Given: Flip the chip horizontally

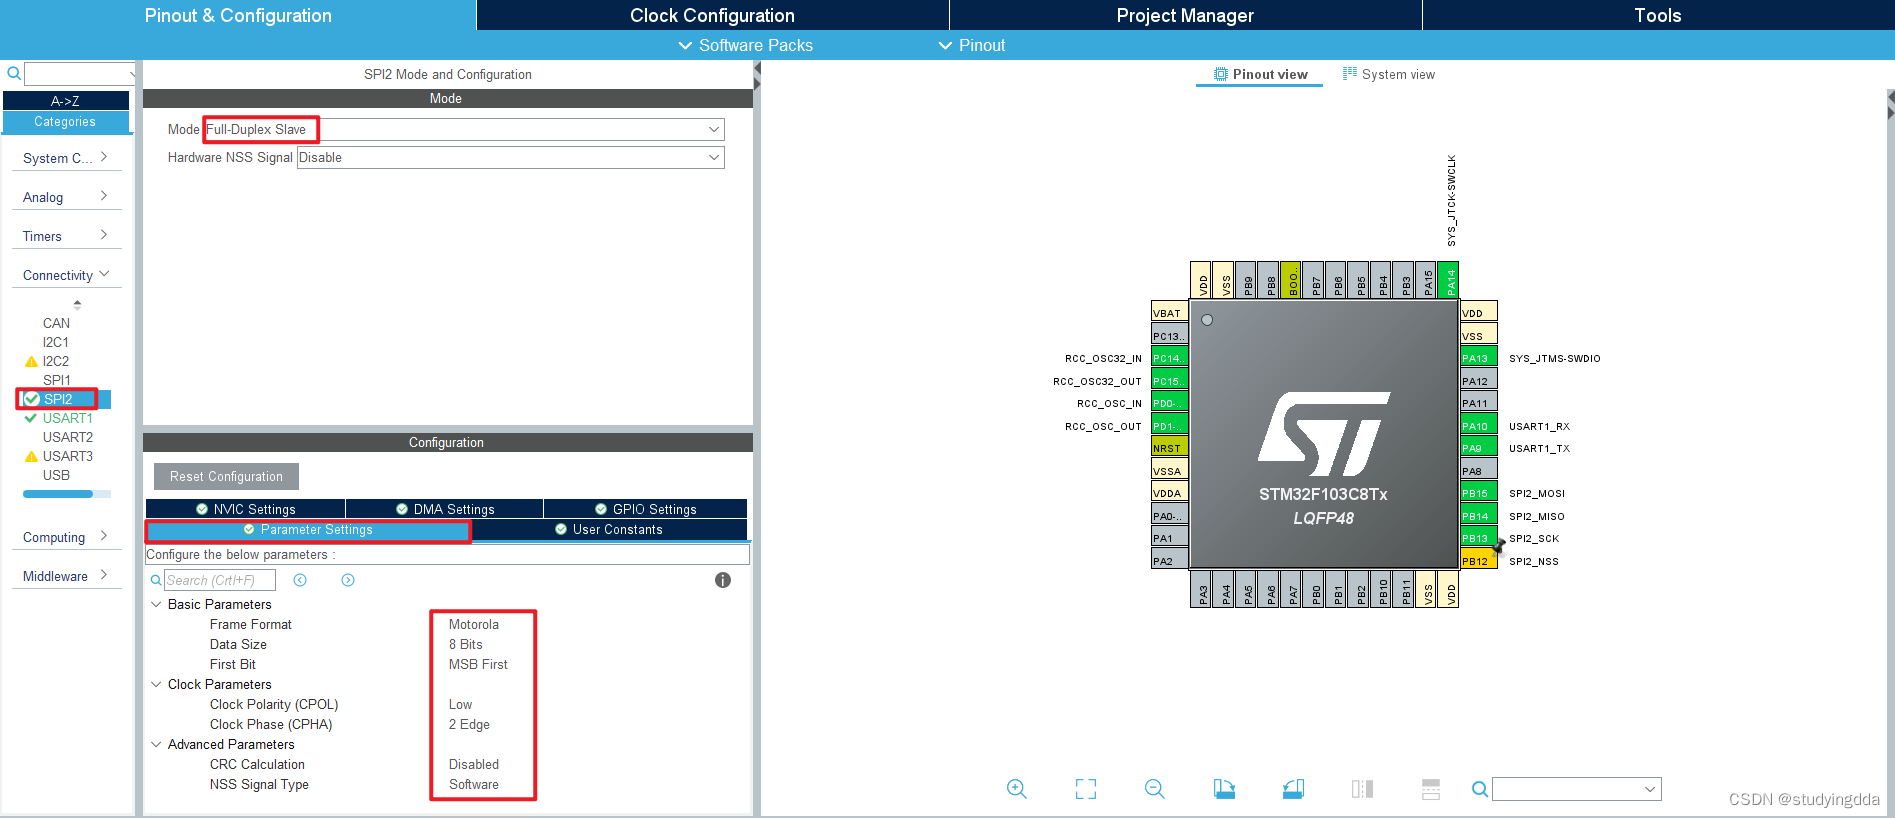Looking at the screenshot, I should coord(1362,788).
